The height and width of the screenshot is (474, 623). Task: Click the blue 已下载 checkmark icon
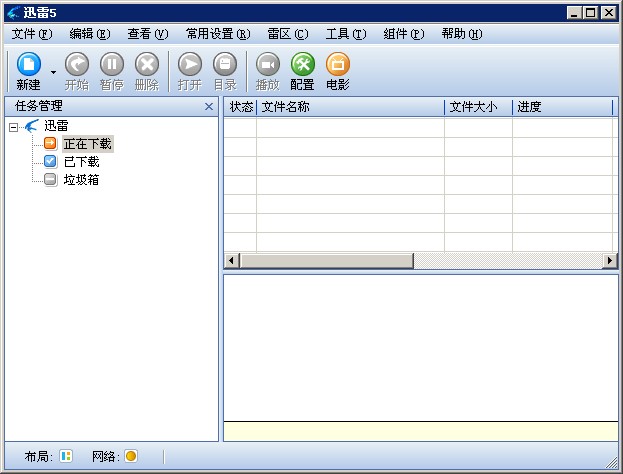click(50, 161)
